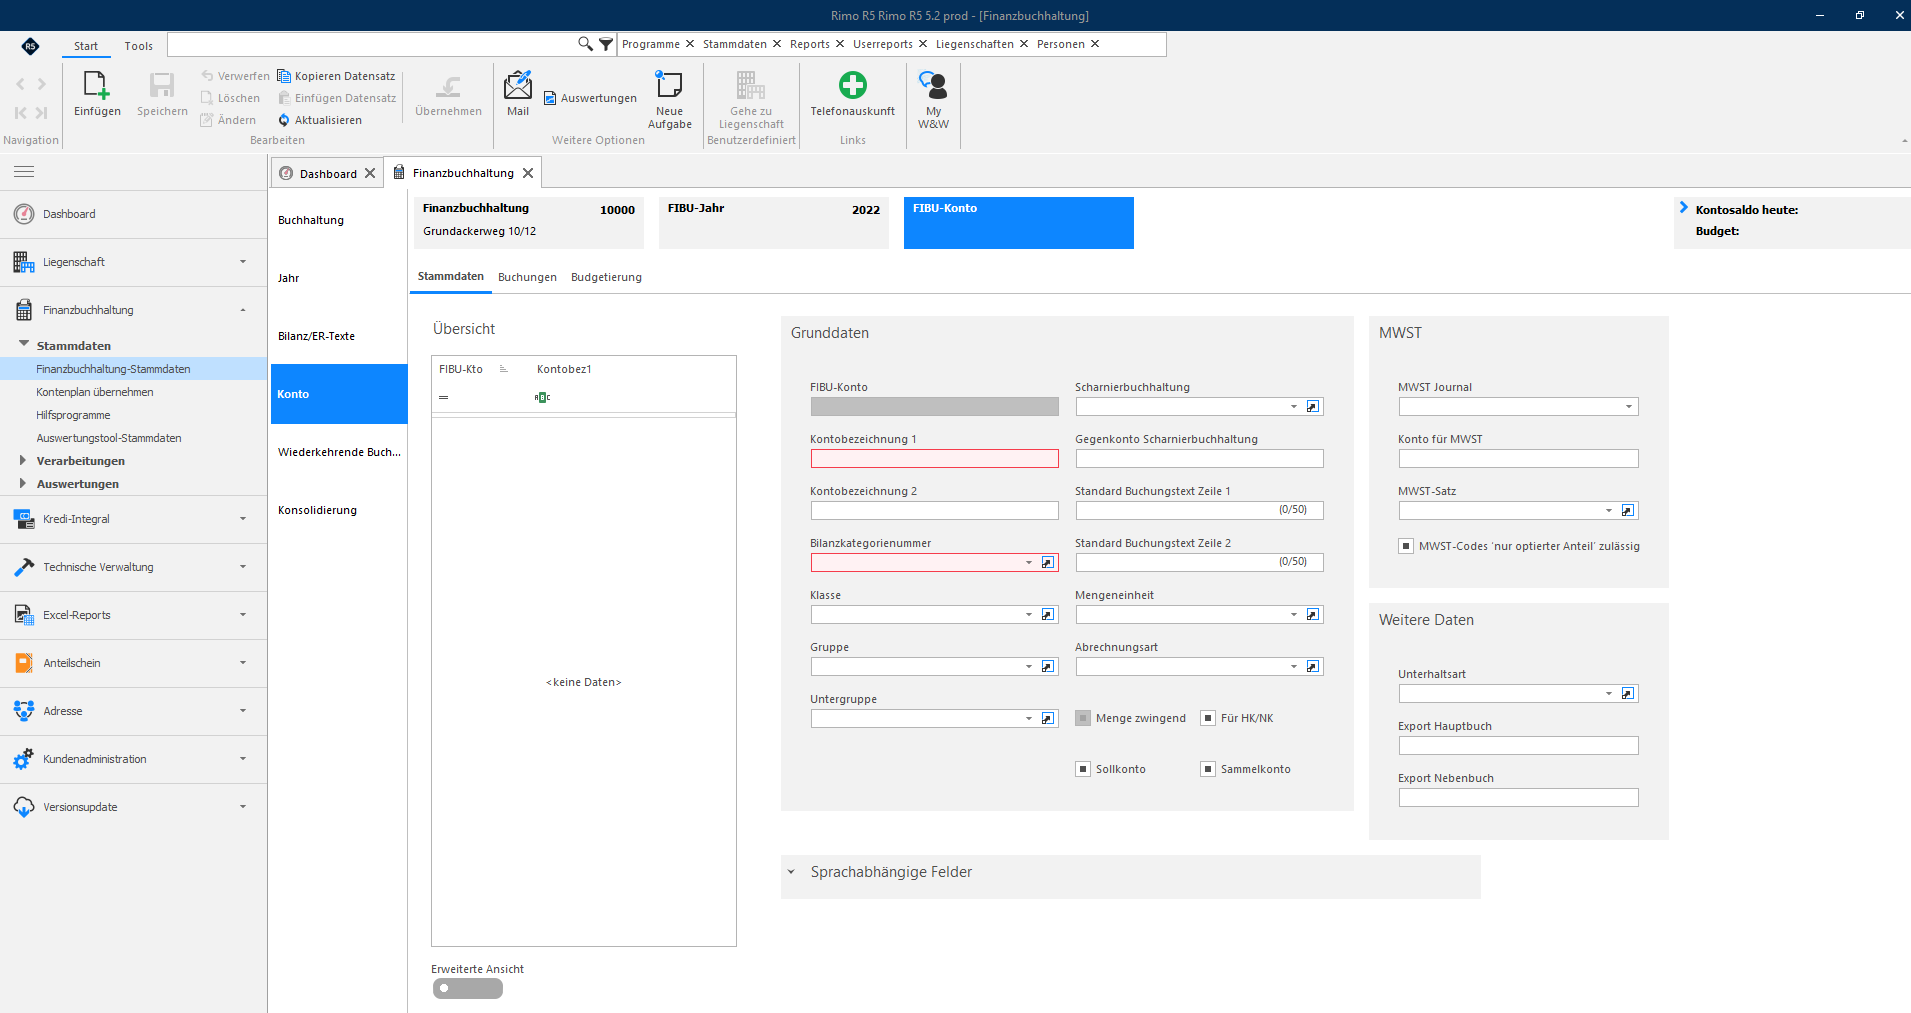Tick the Sollkonto checkbox

(1083, 769)
